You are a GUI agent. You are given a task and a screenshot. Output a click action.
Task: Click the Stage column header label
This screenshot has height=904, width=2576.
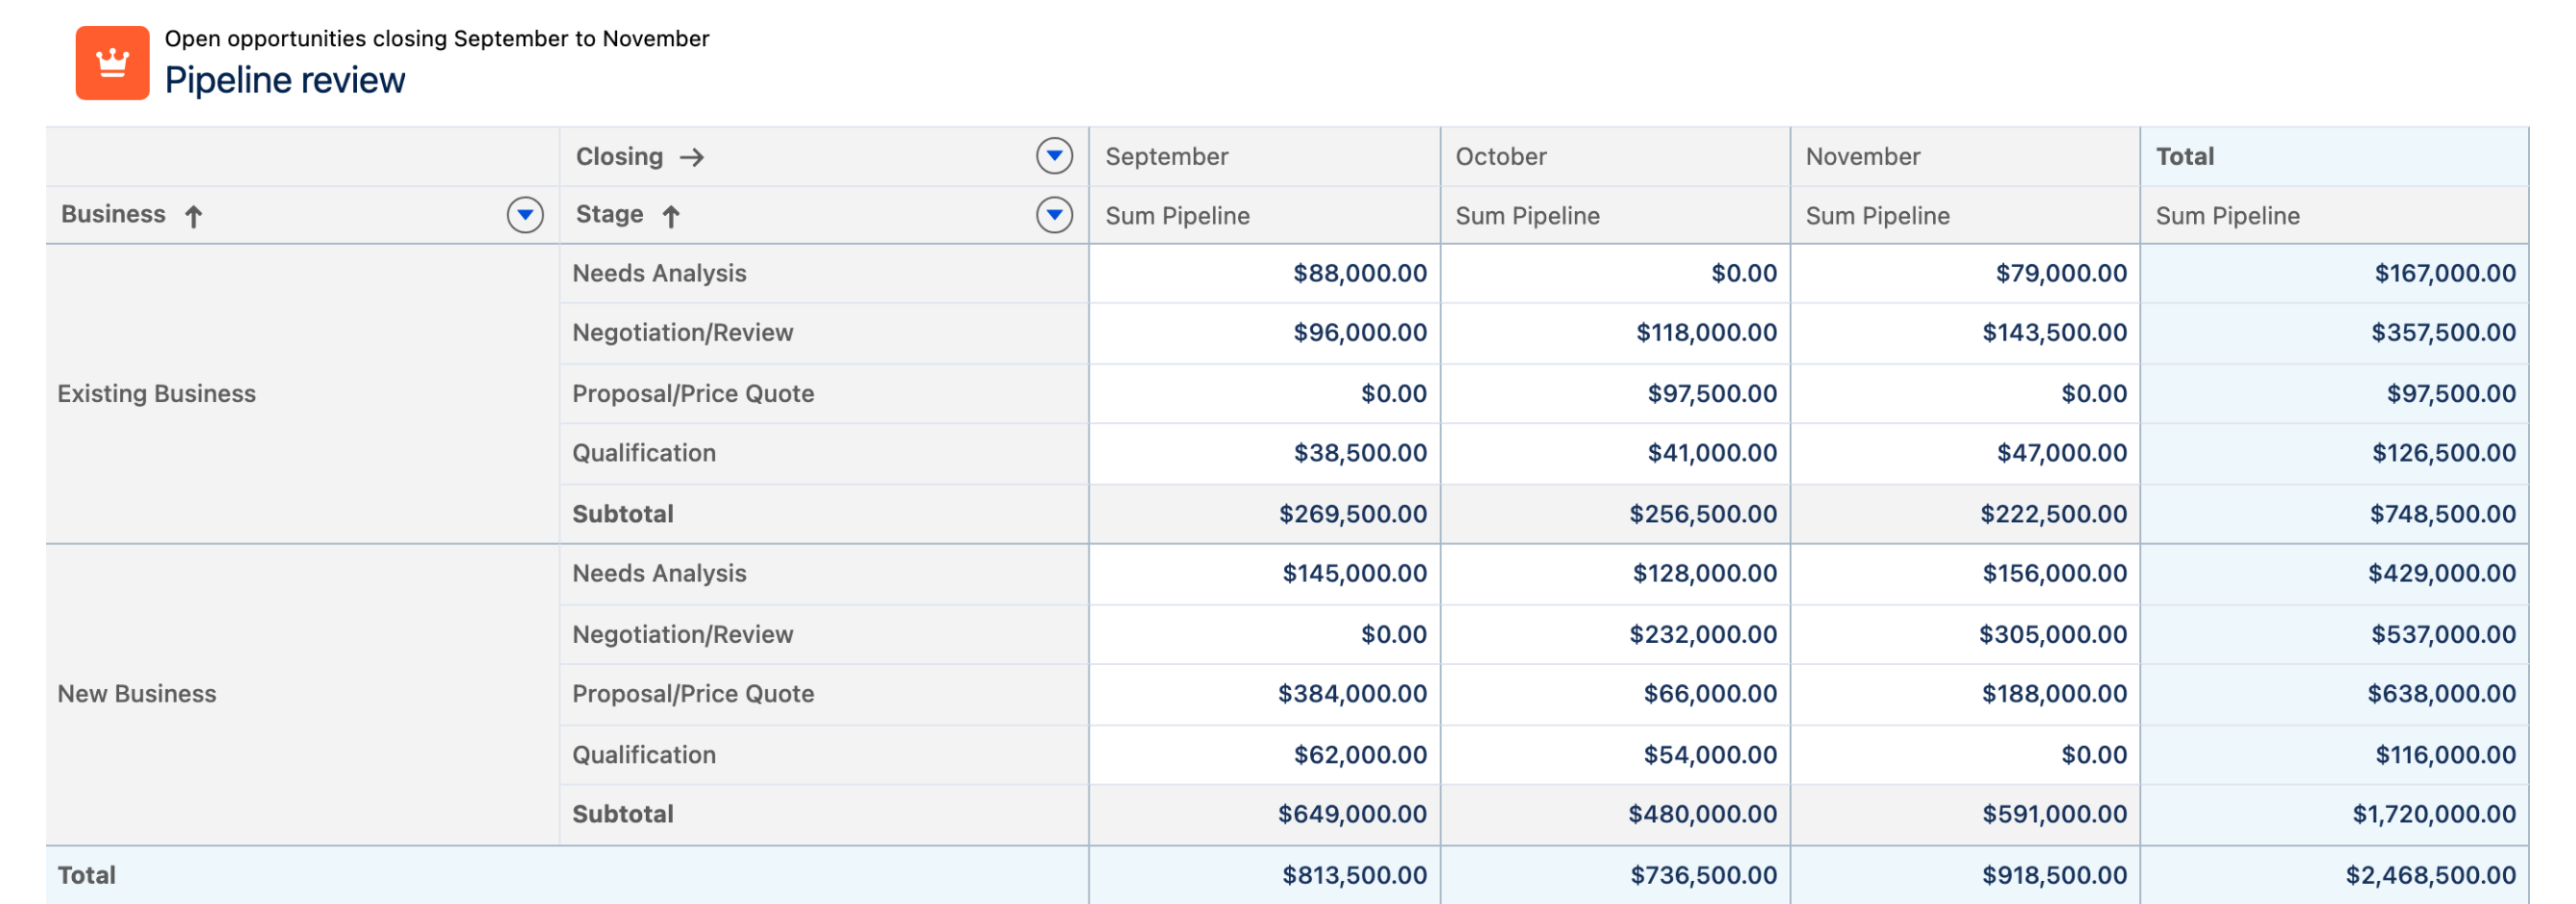tap(609, 215)
